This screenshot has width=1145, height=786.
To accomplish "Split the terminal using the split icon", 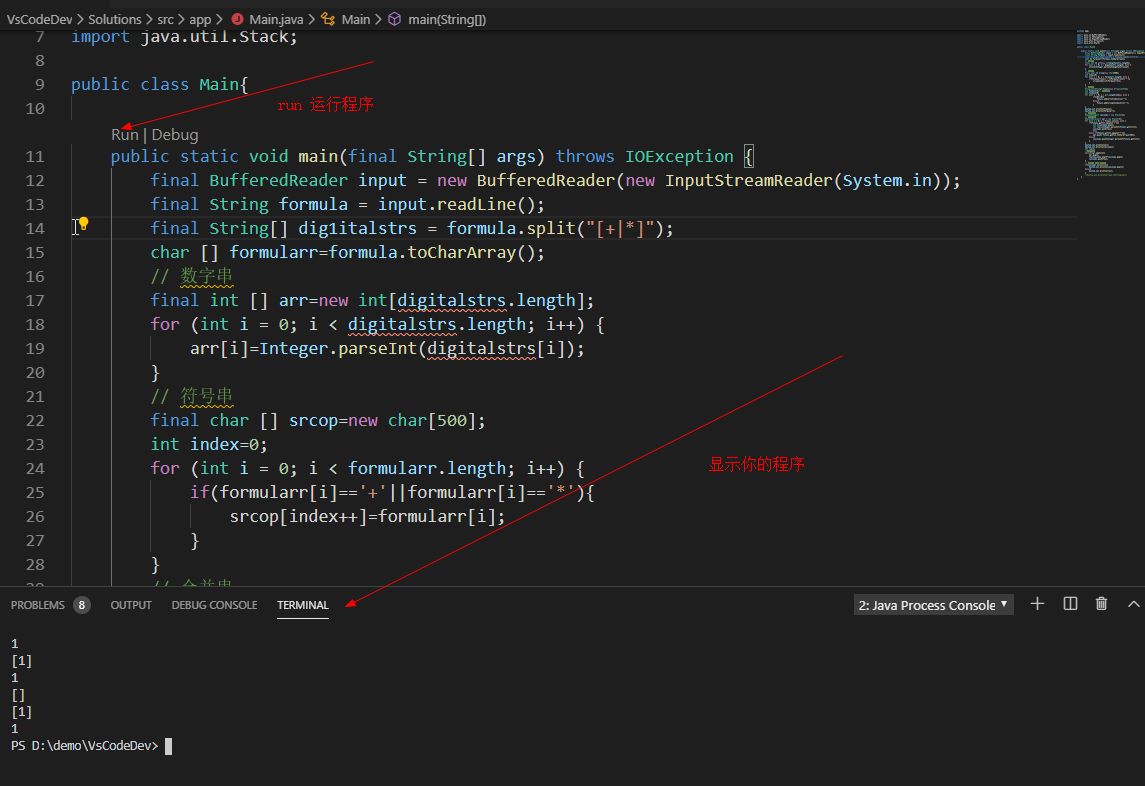I will pos(1069,603).
